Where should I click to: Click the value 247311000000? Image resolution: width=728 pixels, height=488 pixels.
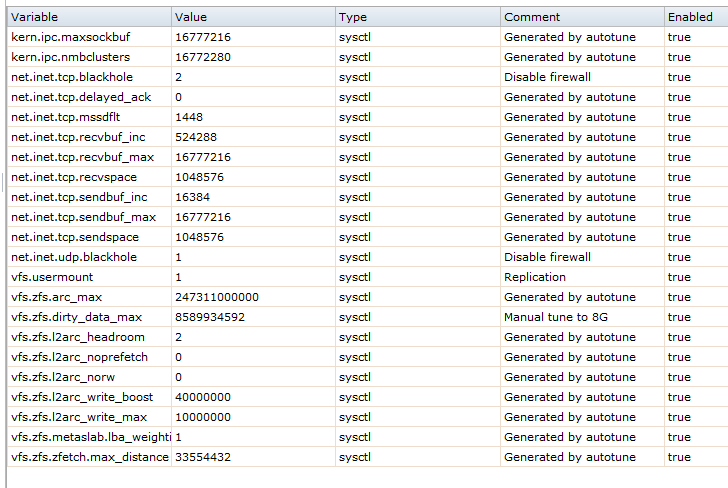point(217,297)
